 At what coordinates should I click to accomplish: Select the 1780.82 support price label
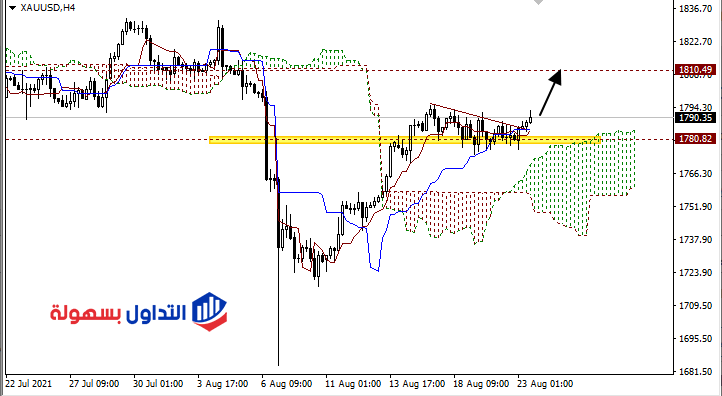coord(695,139)
